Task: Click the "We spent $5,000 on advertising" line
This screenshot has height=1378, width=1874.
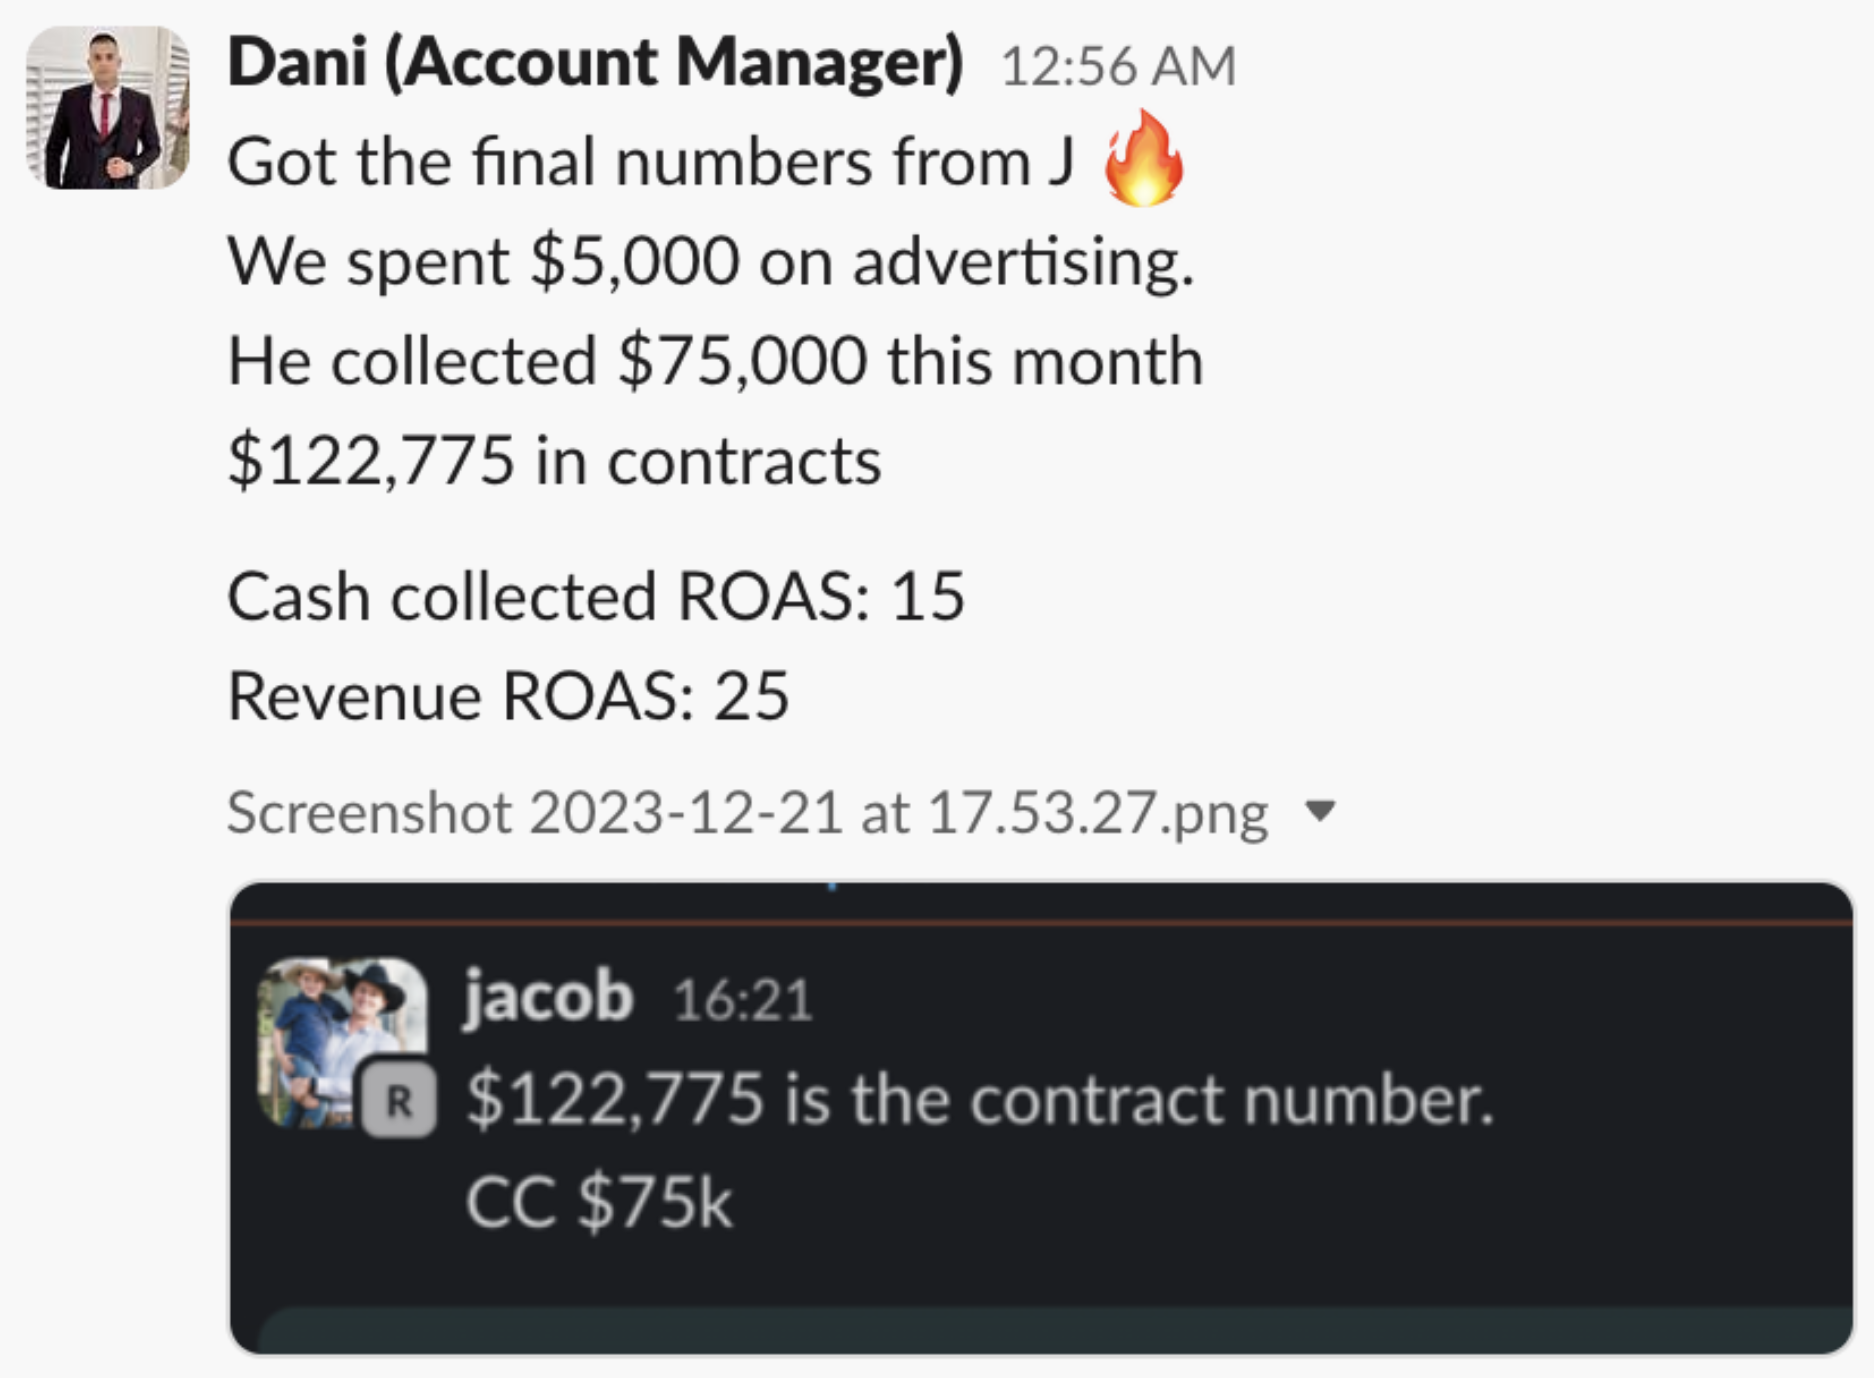Action: coord(710,262)
